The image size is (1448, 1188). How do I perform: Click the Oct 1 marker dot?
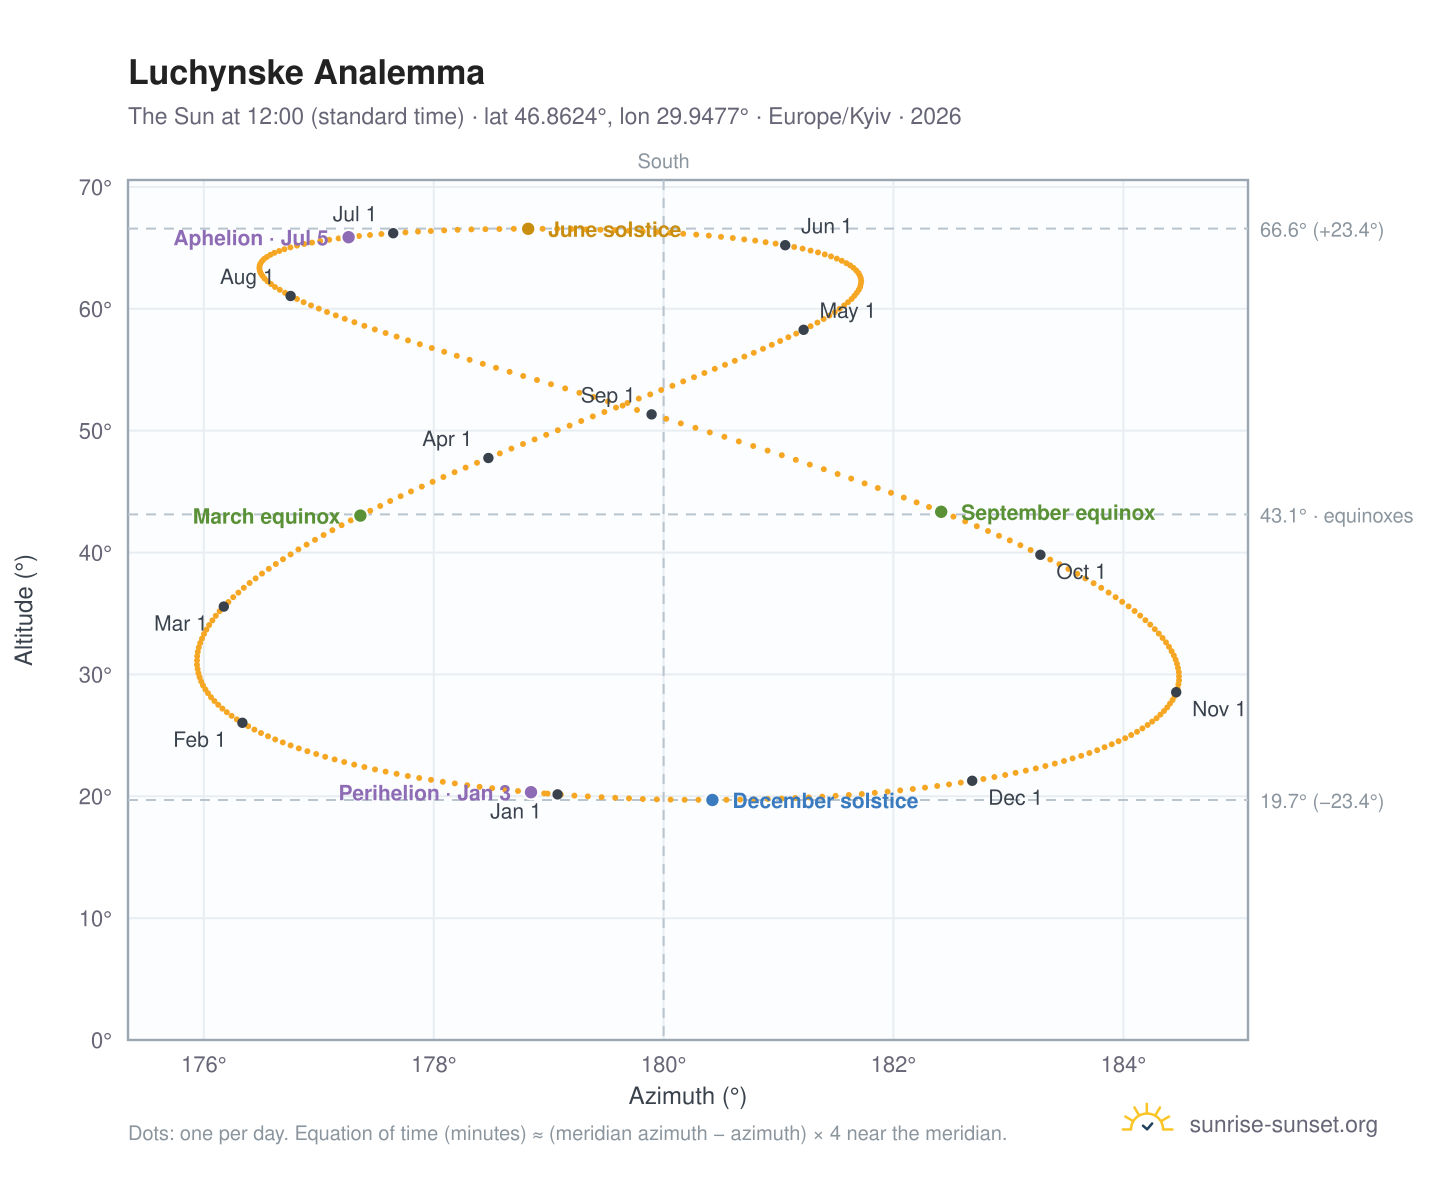point(1040,555)
